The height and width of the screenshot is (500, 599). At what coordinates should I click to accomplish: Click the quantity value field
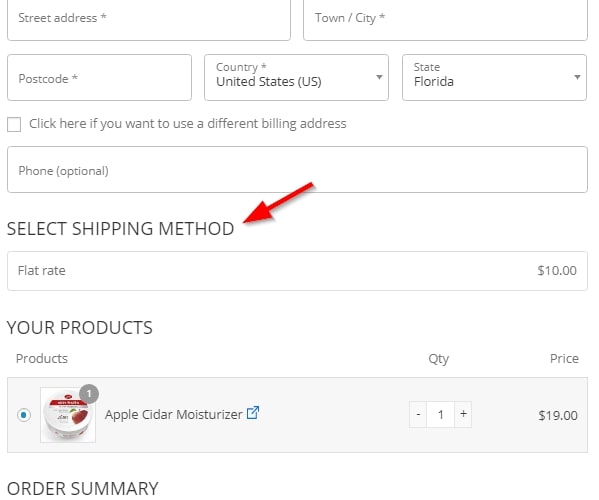coord(440,414)
